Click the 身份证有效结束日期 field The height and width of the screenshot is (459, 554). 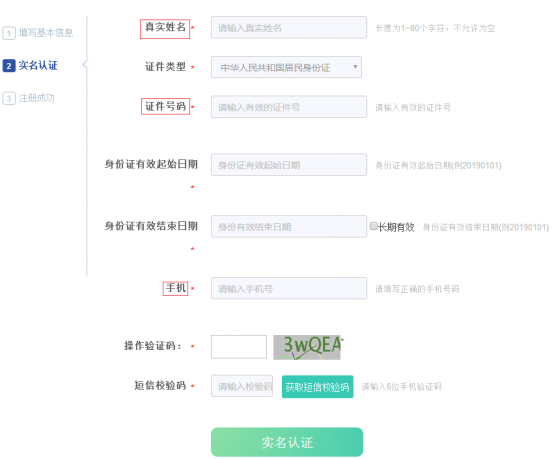pyautogui.click(x=289, y=226)
